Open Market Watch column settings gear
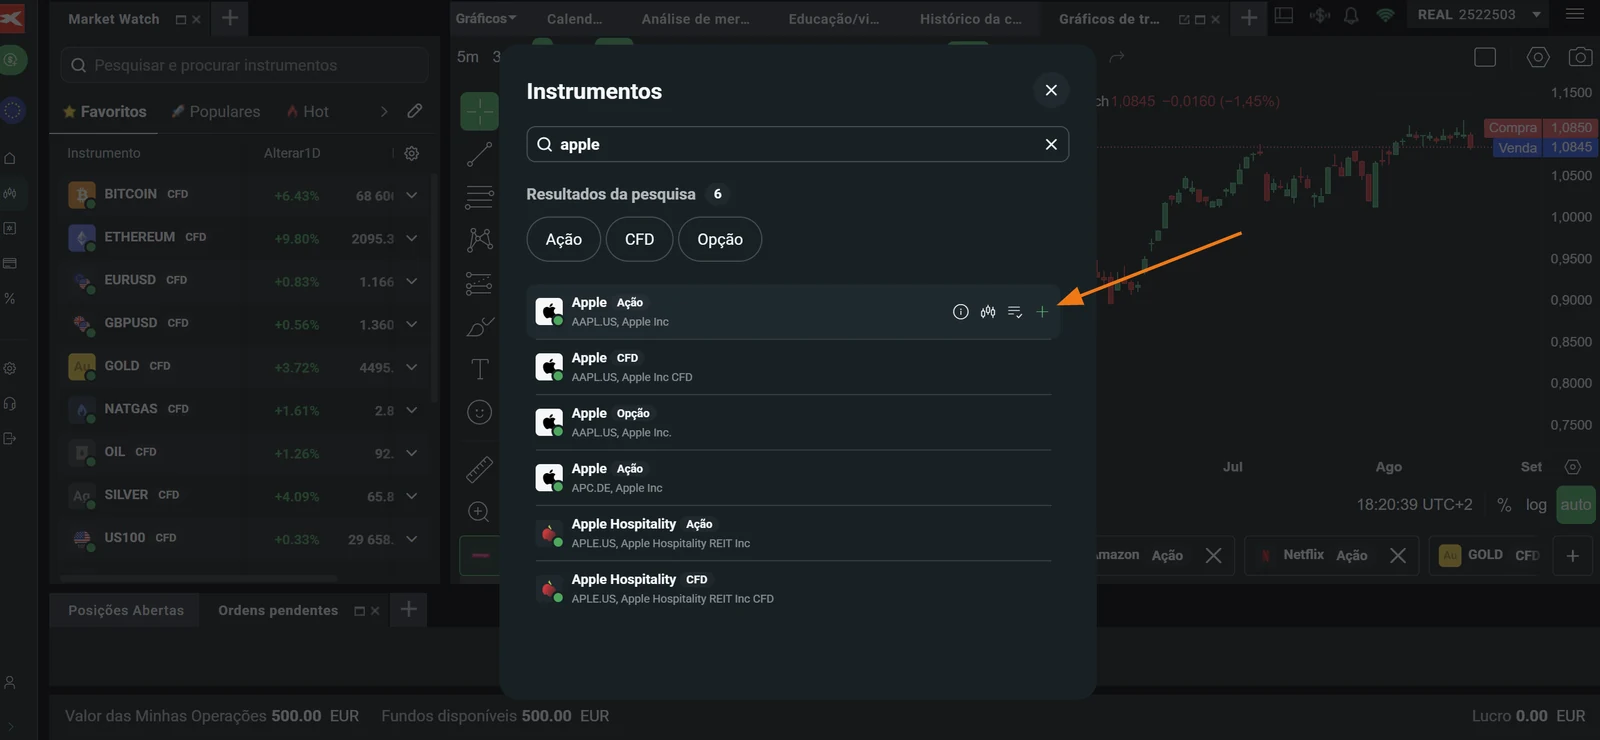 click(x=411, y=153)
